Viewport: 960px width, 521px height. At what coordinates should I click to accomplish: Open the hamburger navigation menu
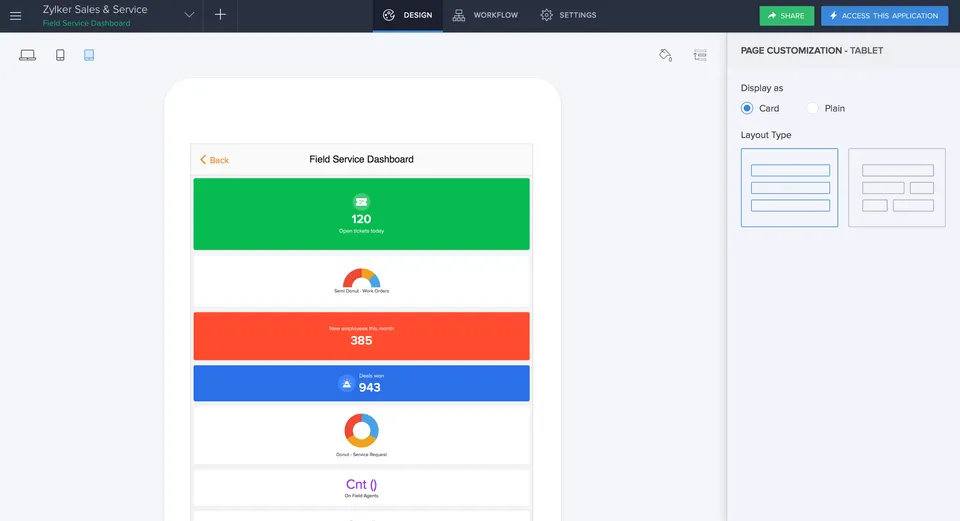coord(16,16)
